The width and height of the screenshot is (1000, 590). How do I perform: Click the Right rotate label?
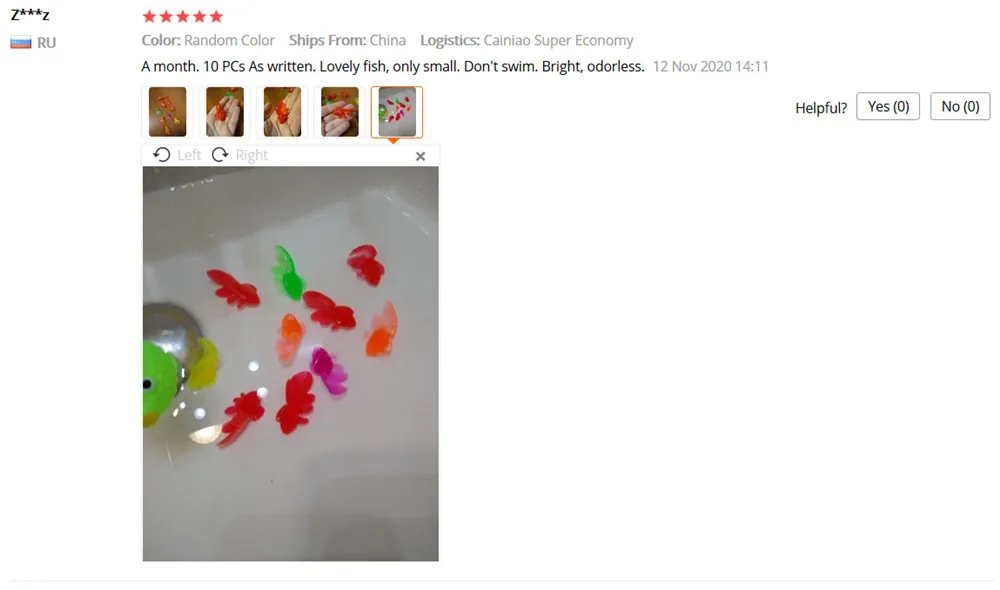coord(251,155)
